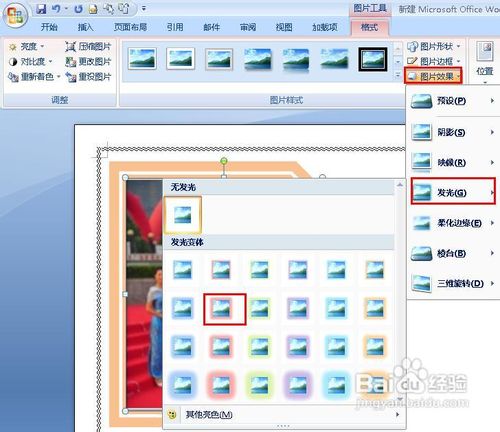Pick the first-row aqua glow variation
500x432 pixels.
coord(336,270)
